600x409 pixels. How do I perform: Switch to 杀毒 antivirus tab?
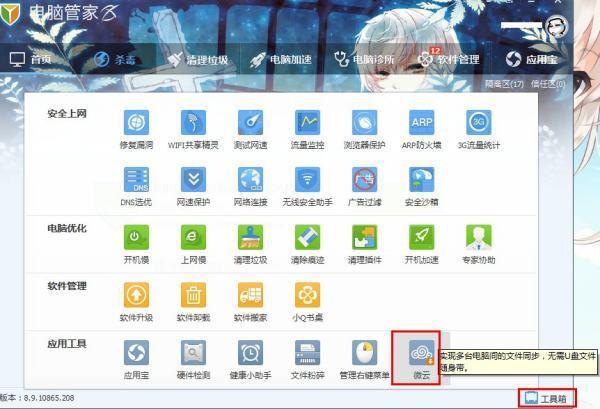point(114,59)
